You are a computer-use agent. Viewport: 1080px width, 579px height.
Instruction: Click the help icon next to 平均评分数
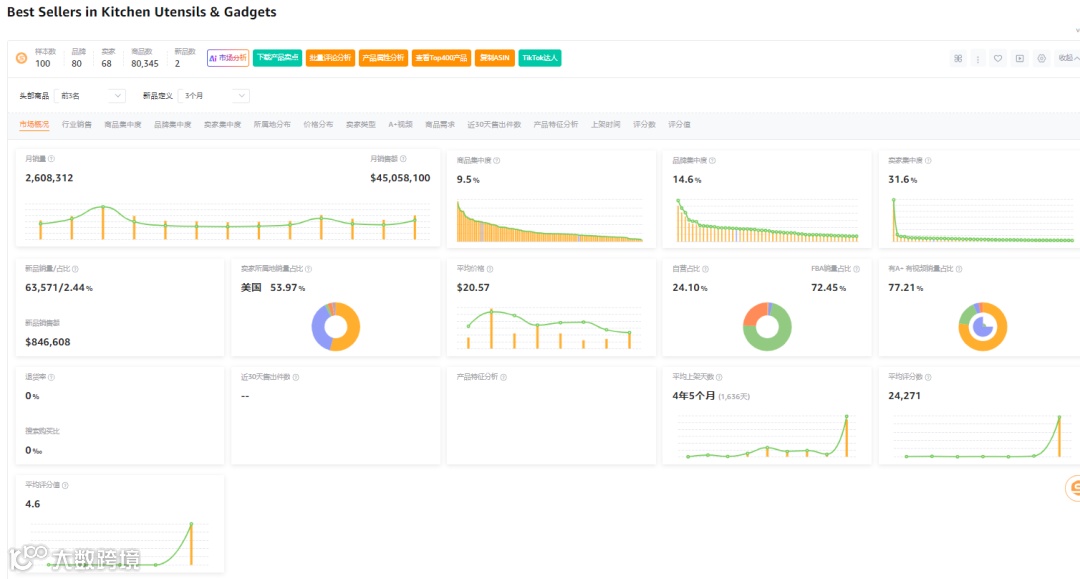928,377
